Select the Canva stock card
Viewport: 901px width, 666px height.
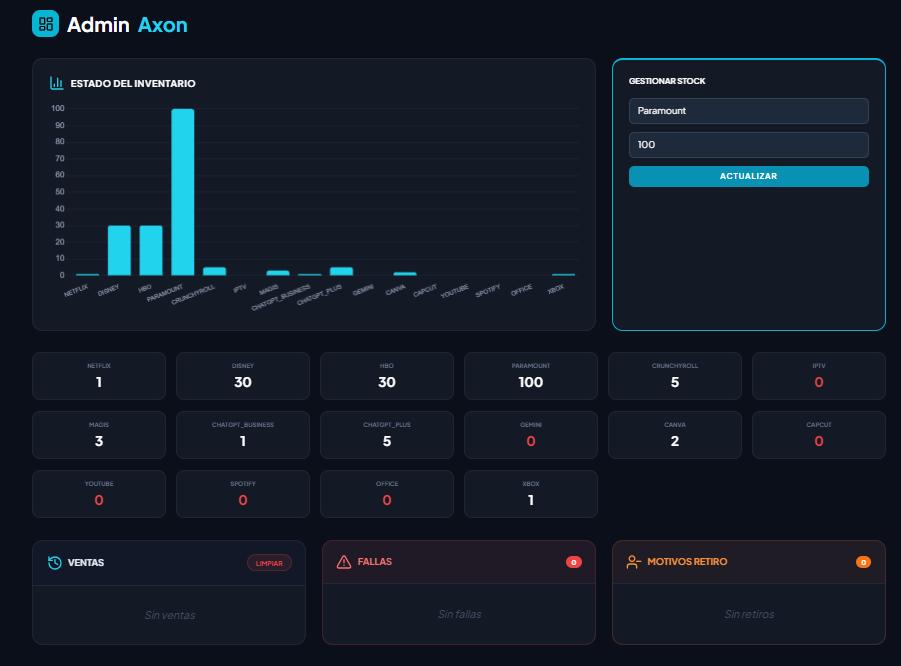point(675,435)
